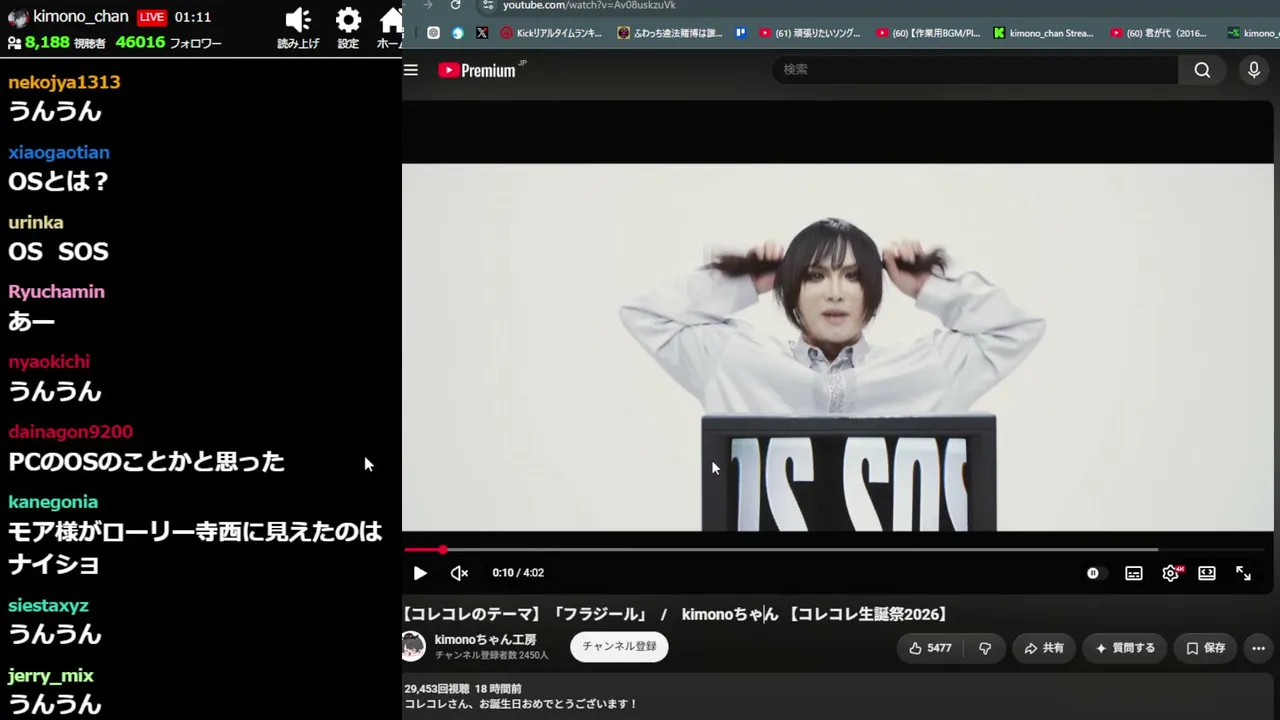The height and width of the screenshot is (720, 1280).
Task: Click the YouTube 検索 search field
Action: (x=975, y=70)
